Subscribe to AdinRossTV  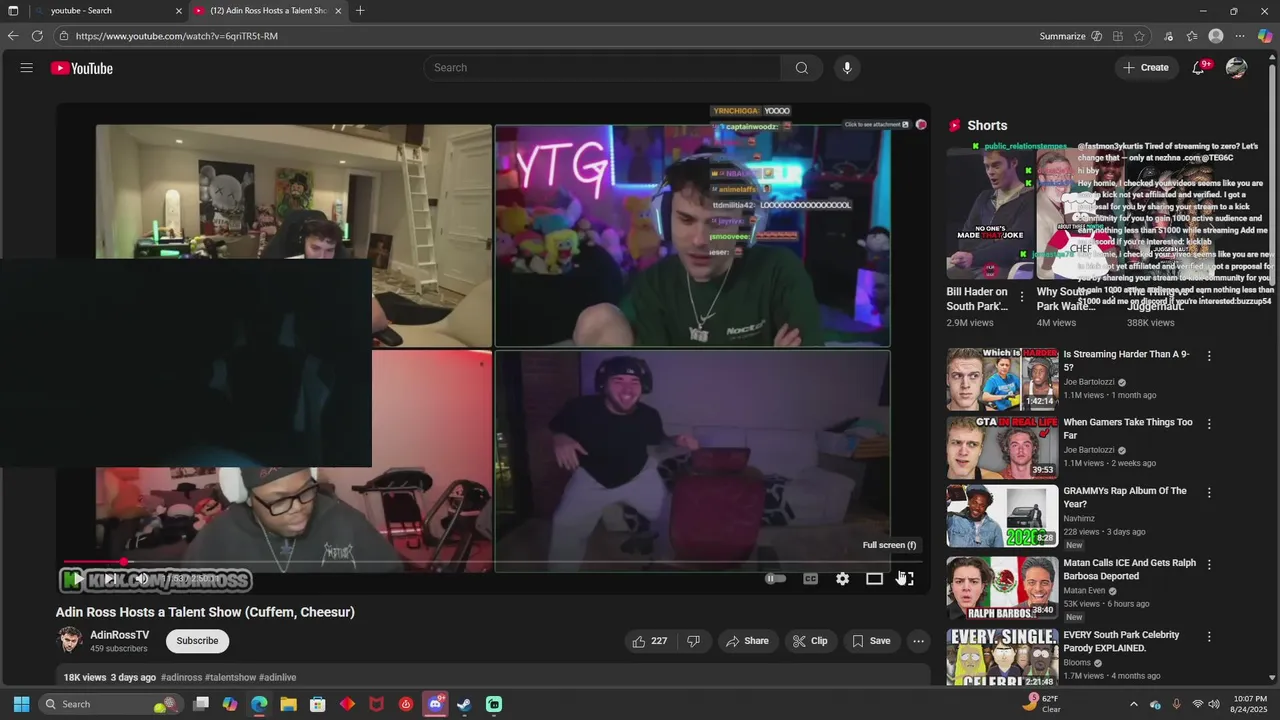click(x=197, y=641)
